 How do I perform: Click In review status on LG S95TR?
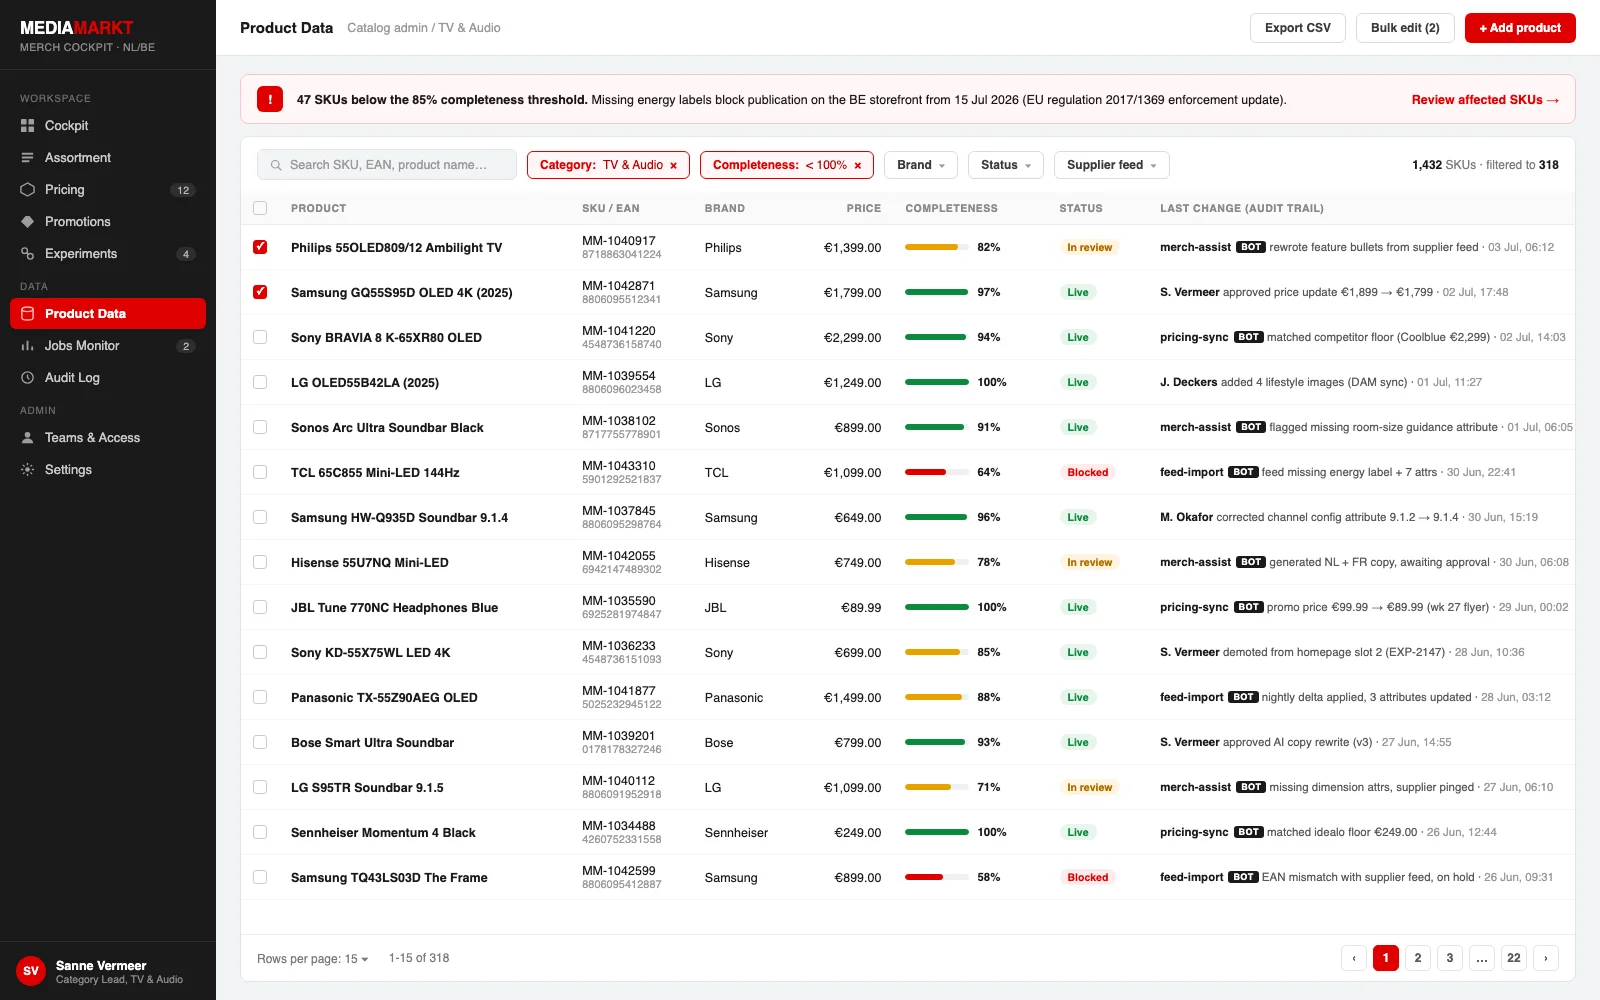point(1089,787)
